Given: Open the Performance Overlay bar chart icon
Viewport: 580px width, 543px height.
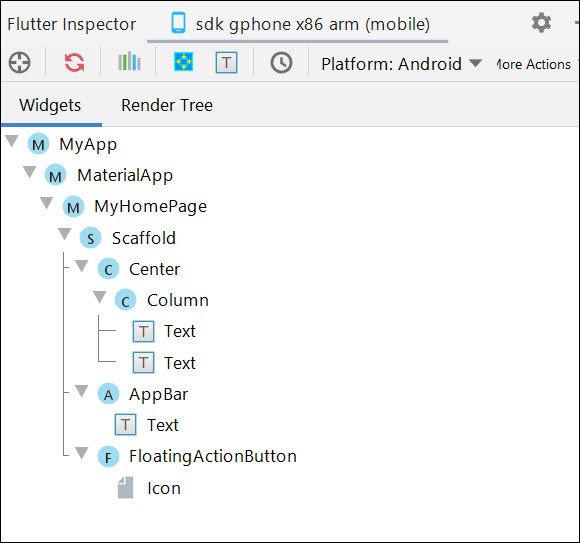Looking at the screenshot, I should coord(129,62).
